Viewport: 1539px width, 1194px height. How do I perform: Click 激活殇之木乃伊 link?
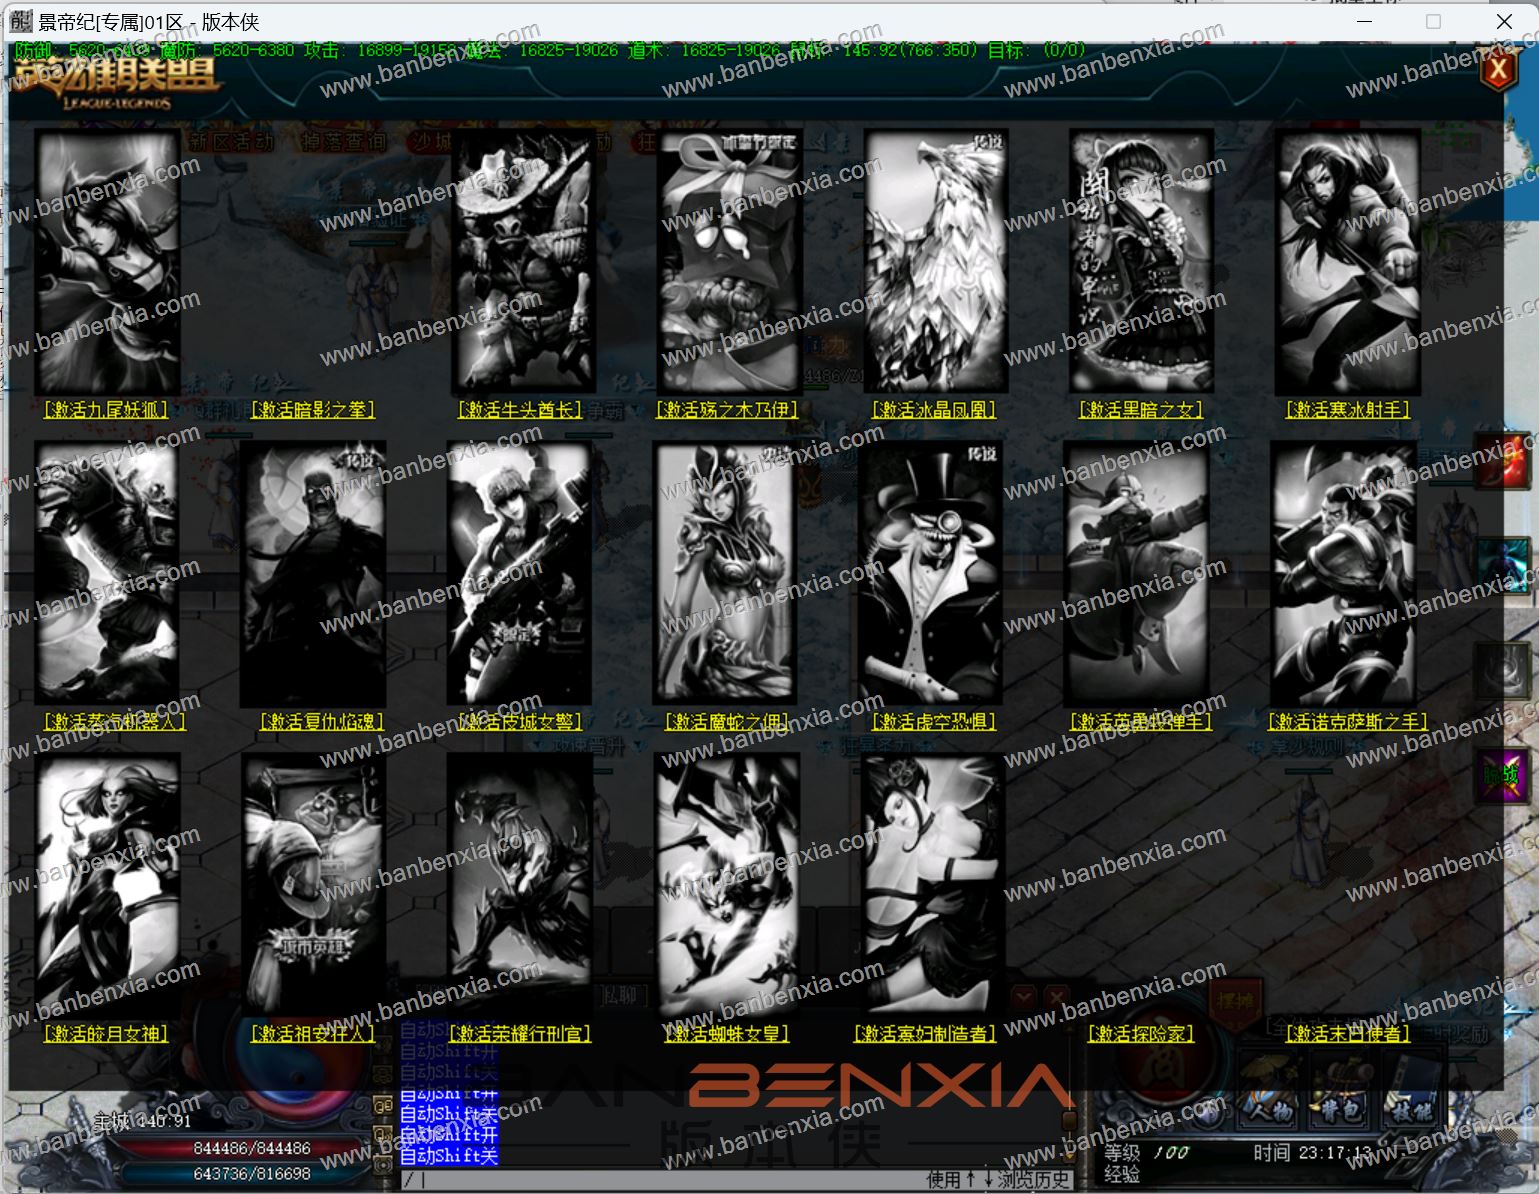coord(727,410)
